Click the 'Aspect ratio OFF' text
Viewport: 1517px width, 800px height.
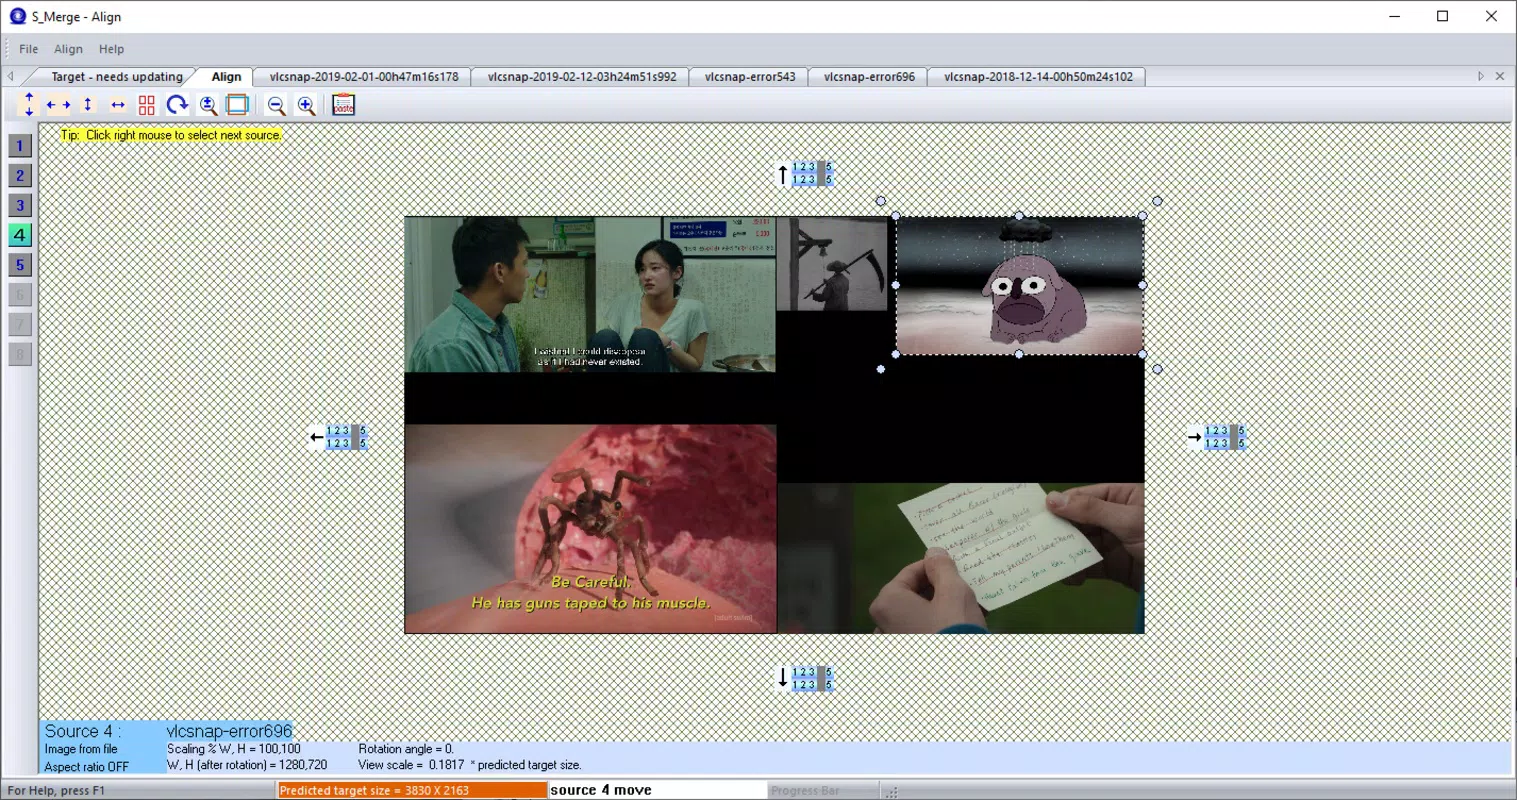pyautogui.click(x=86, y=767)
